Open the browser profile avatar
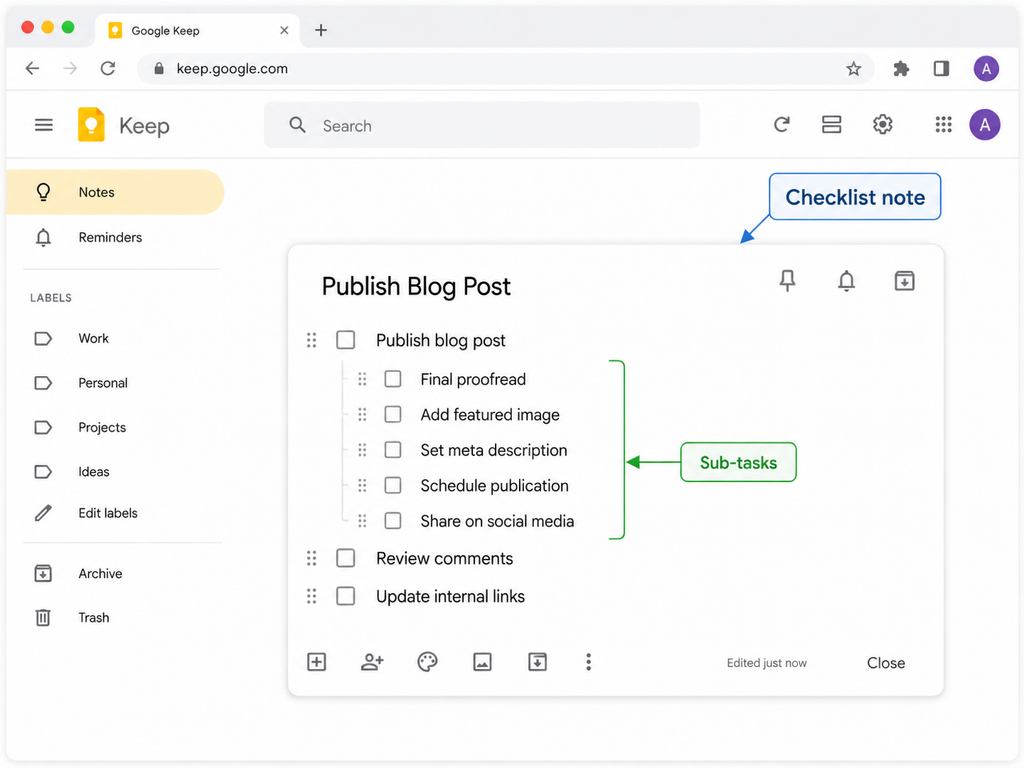1024x768 pixels. pos(986,69)
